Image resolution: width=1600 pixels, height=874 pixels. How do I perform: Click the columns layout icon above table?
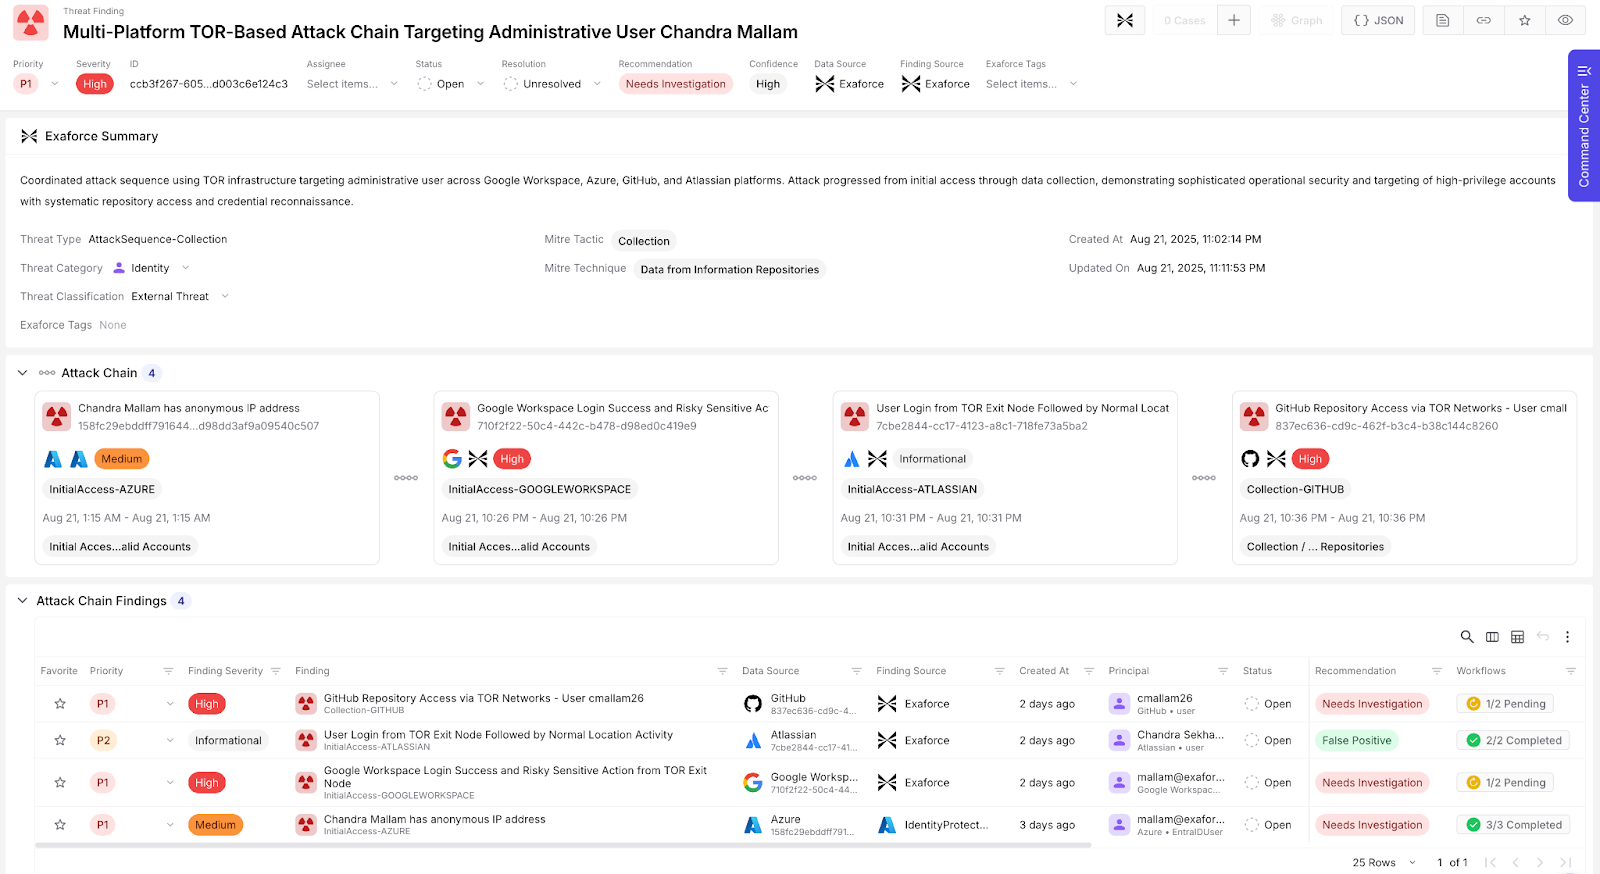pyautogui.click(x=1492, y=637)
